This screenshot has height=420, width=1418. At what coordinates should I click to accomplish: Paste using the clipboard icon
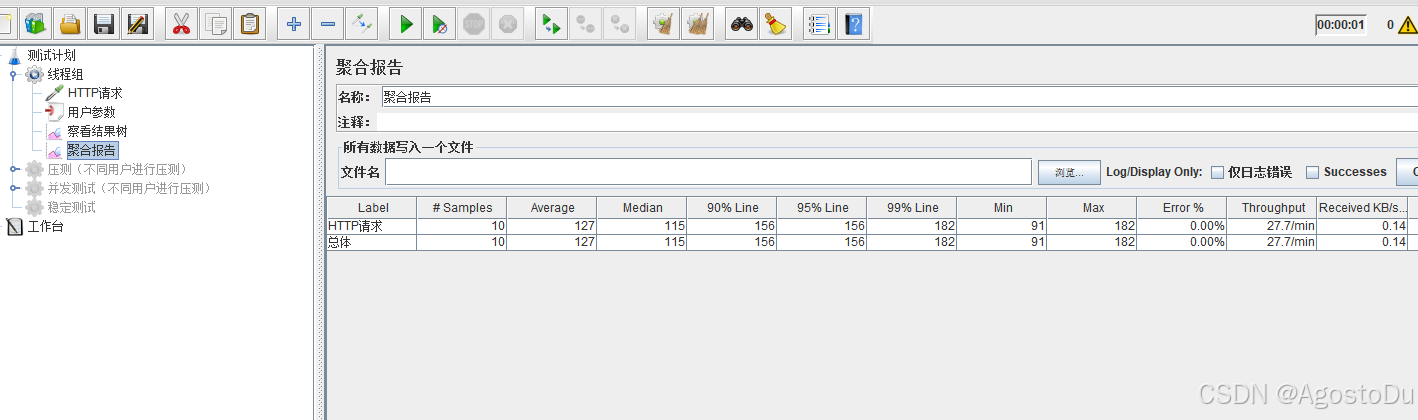pyautogui.click(x=249, y=23)
